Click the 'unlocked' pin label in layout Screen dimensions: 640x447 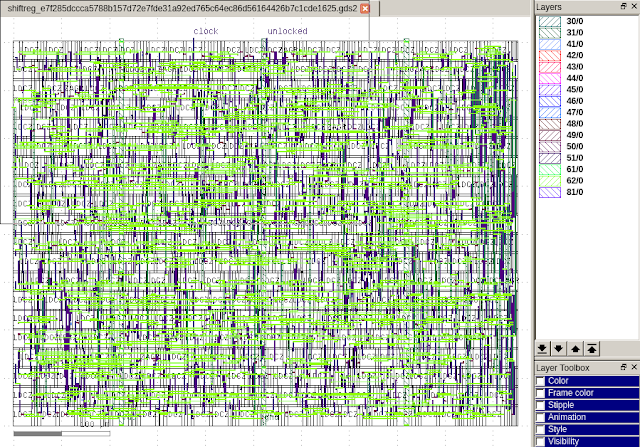287,31
